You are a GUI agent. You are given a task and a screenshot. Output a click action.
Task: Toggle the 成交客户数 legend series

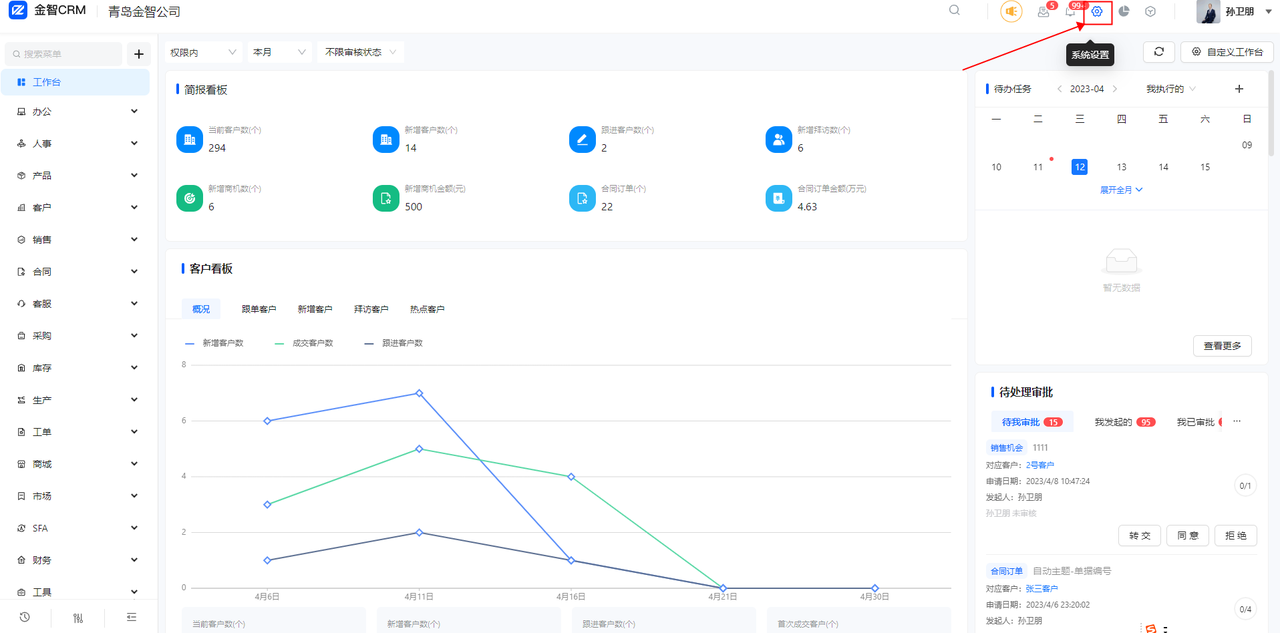304,343
